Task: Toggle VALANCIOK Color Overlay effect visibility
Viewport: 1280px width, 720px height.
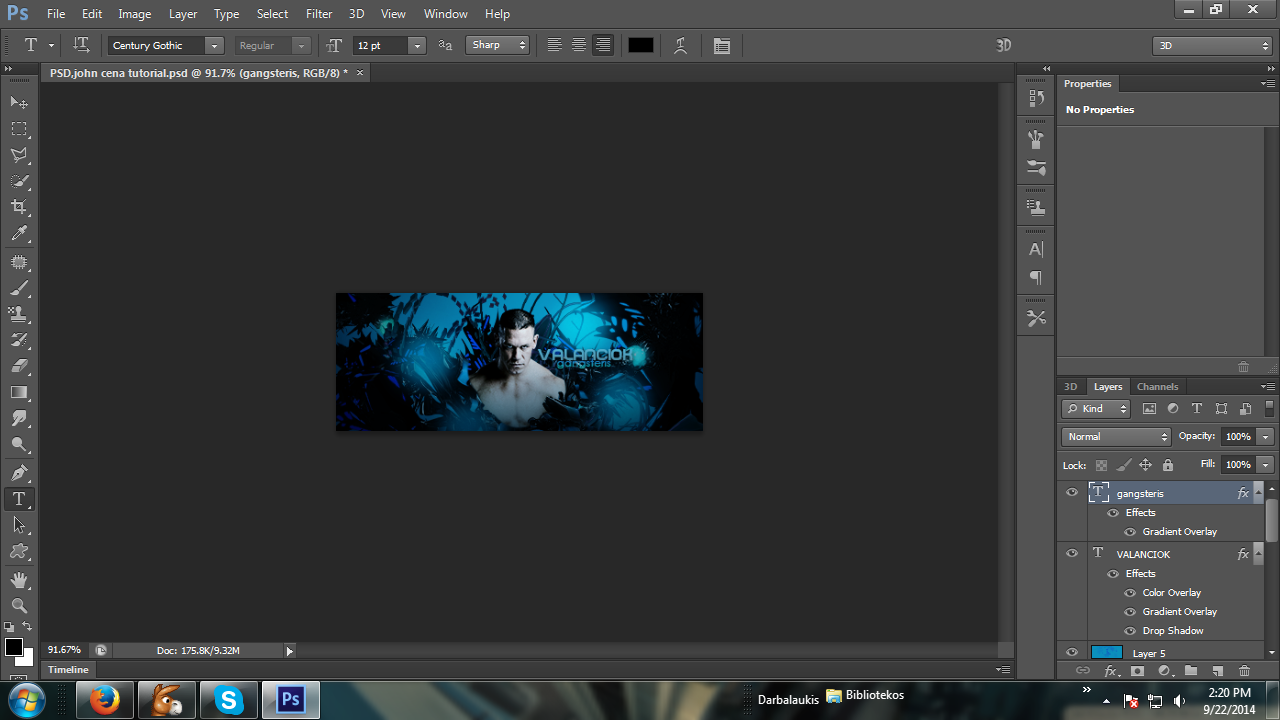Action: (x=1131, y=593)
